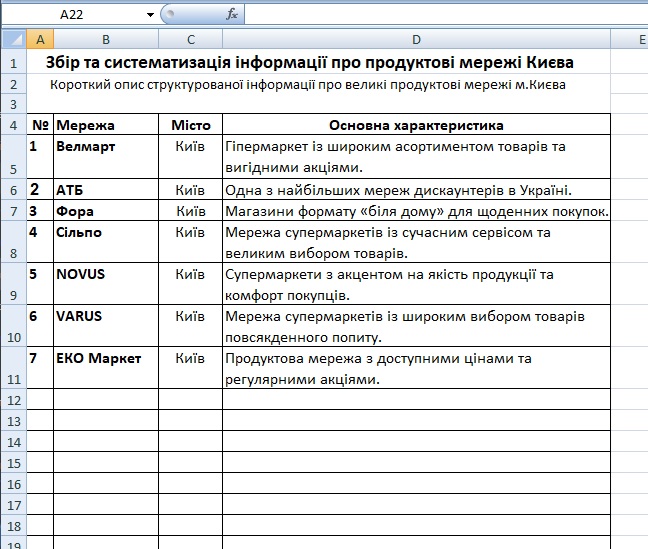The image size is (648, 549).
Task: Select the 'Сільпо' cell
Action: coord(106,242)
